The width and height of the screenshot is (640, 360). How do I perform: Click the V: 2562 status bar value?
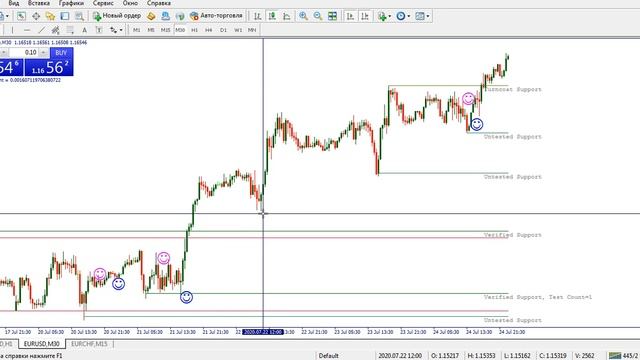(585, 356)
